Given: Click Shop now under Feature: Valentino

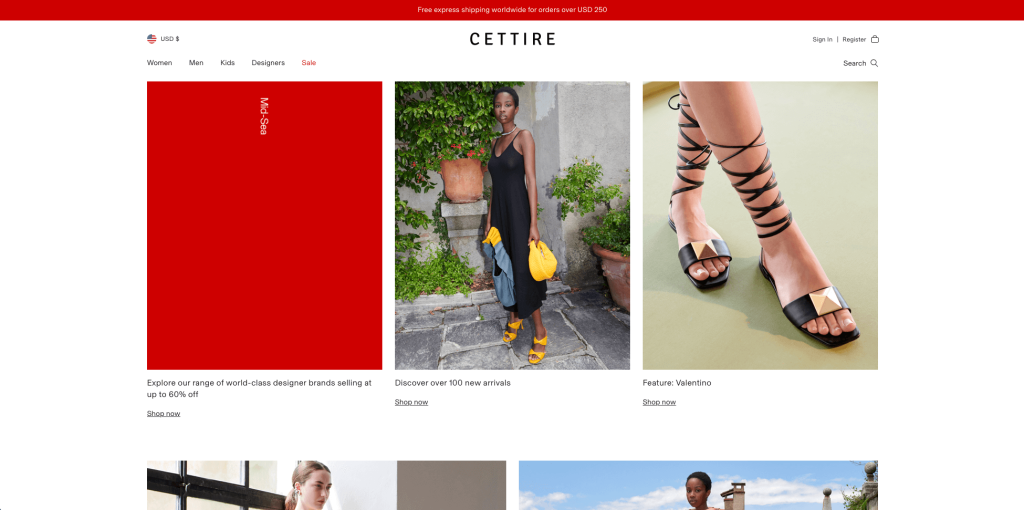Looking at the screenshot, I should pos(659,402).
